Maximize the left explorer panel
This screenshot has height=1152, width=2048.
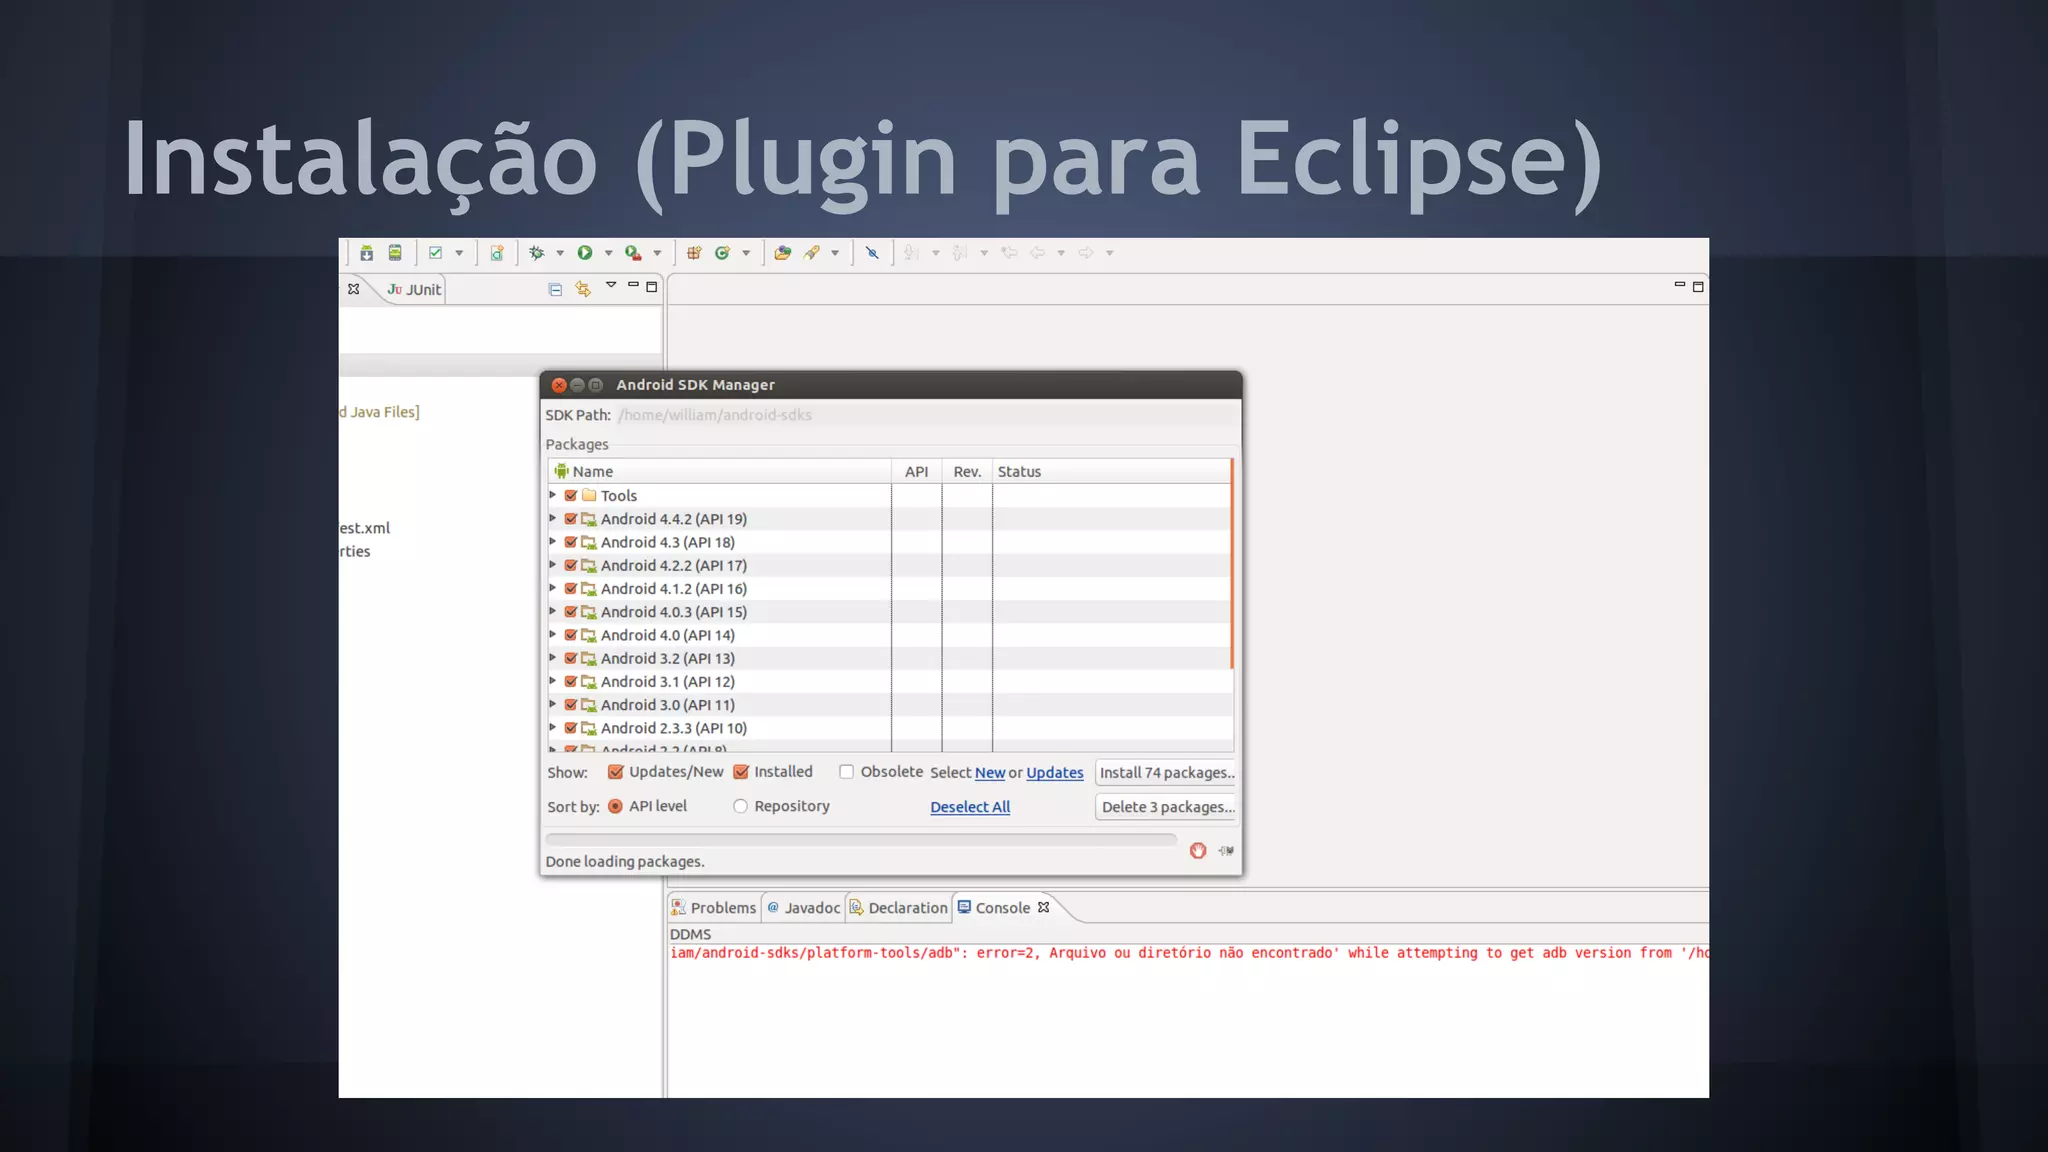pos(652,287)
